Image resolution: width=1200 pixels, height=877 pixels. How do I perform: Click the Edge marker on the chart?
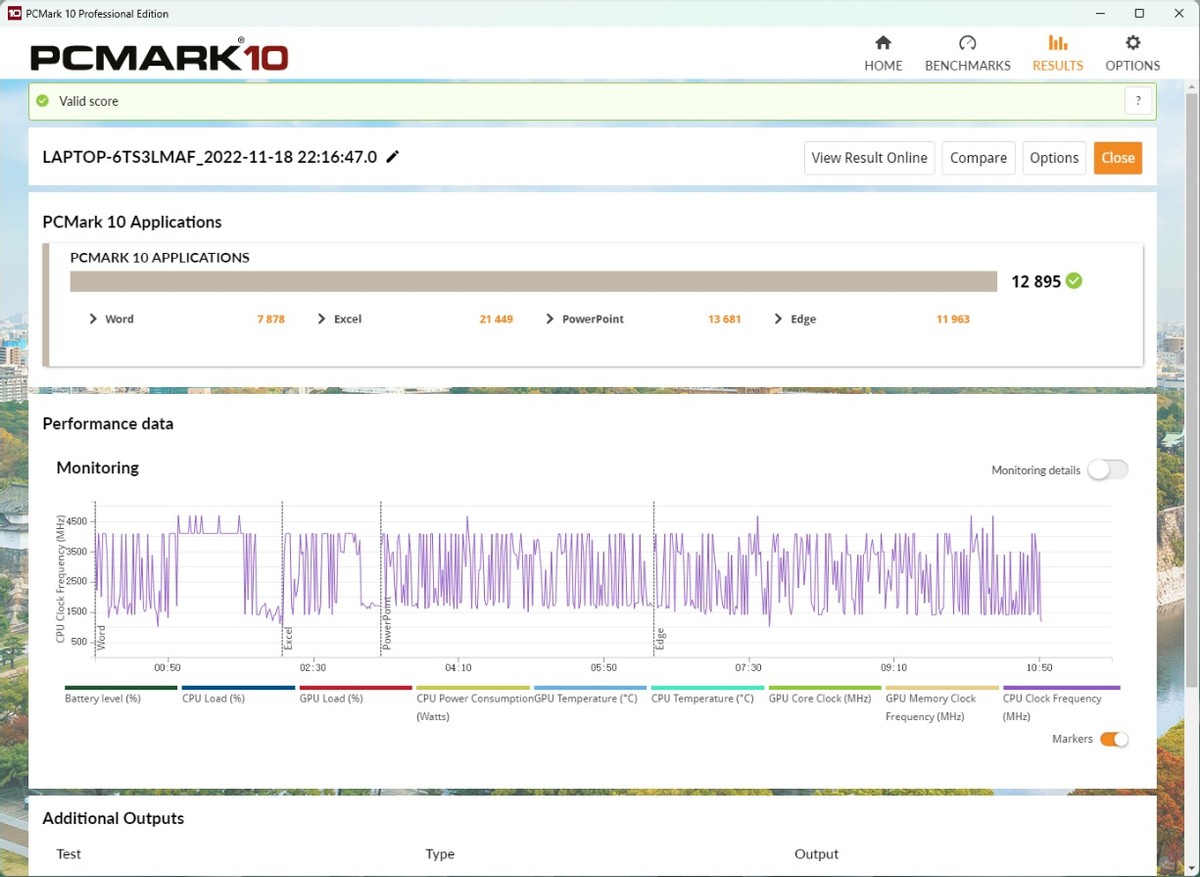(659, 639)
